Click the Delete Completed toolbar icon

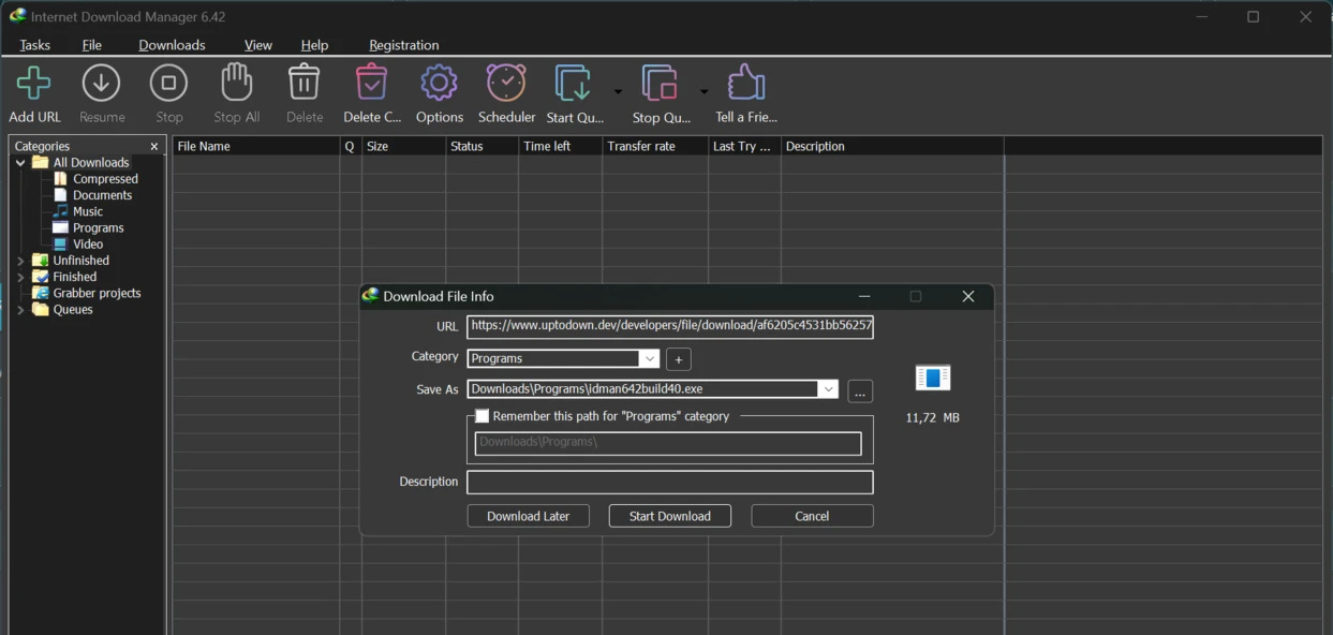(x=371, y=84)
